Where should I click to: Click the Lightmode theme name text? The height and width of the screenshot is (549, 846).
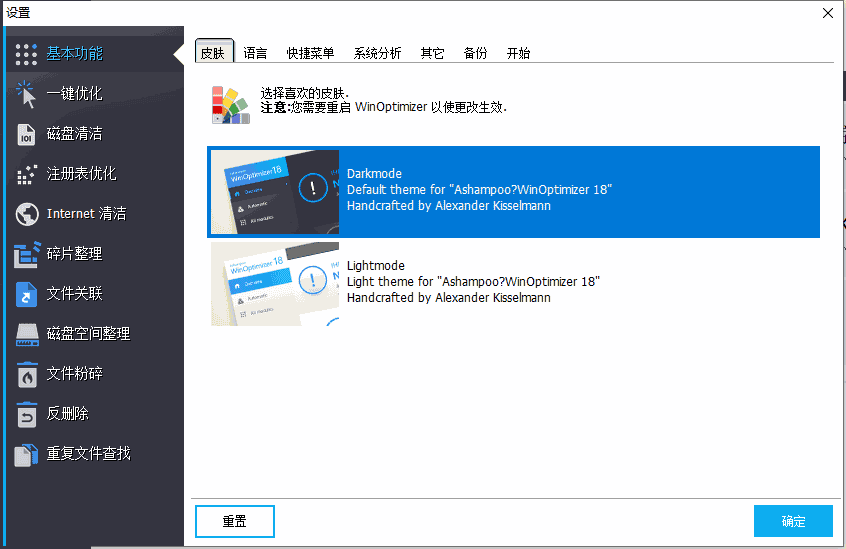coord(376,265)
